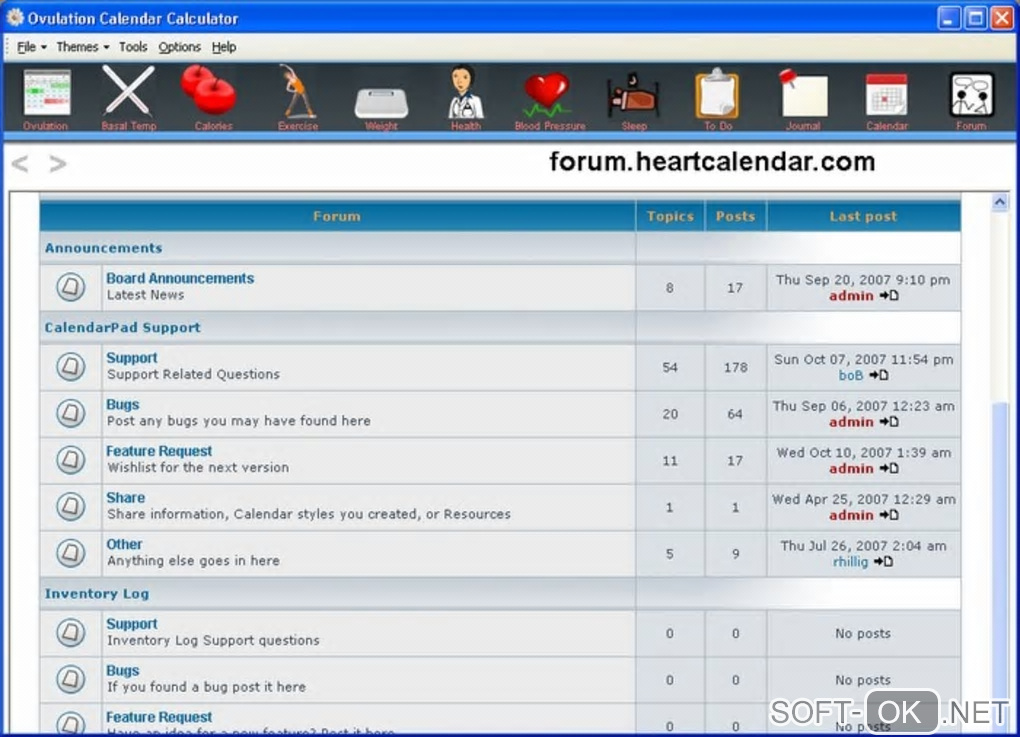Open the Other forum link
The image size is (1020, 737).
(x=124, y=544)
